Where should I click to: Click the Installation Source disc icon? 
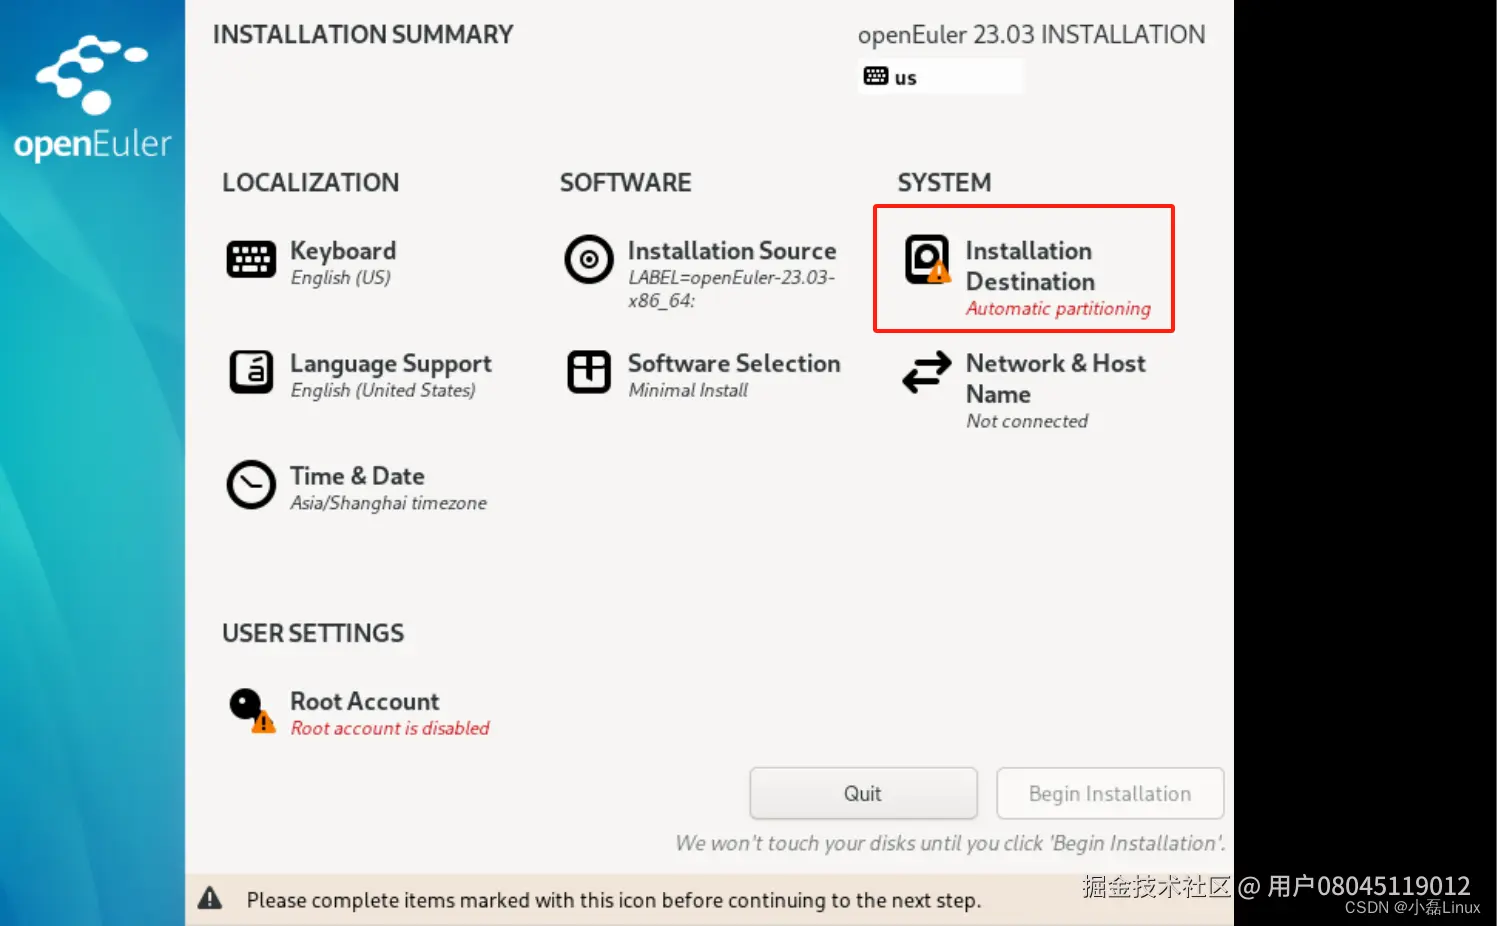click(x=589, y=260)
